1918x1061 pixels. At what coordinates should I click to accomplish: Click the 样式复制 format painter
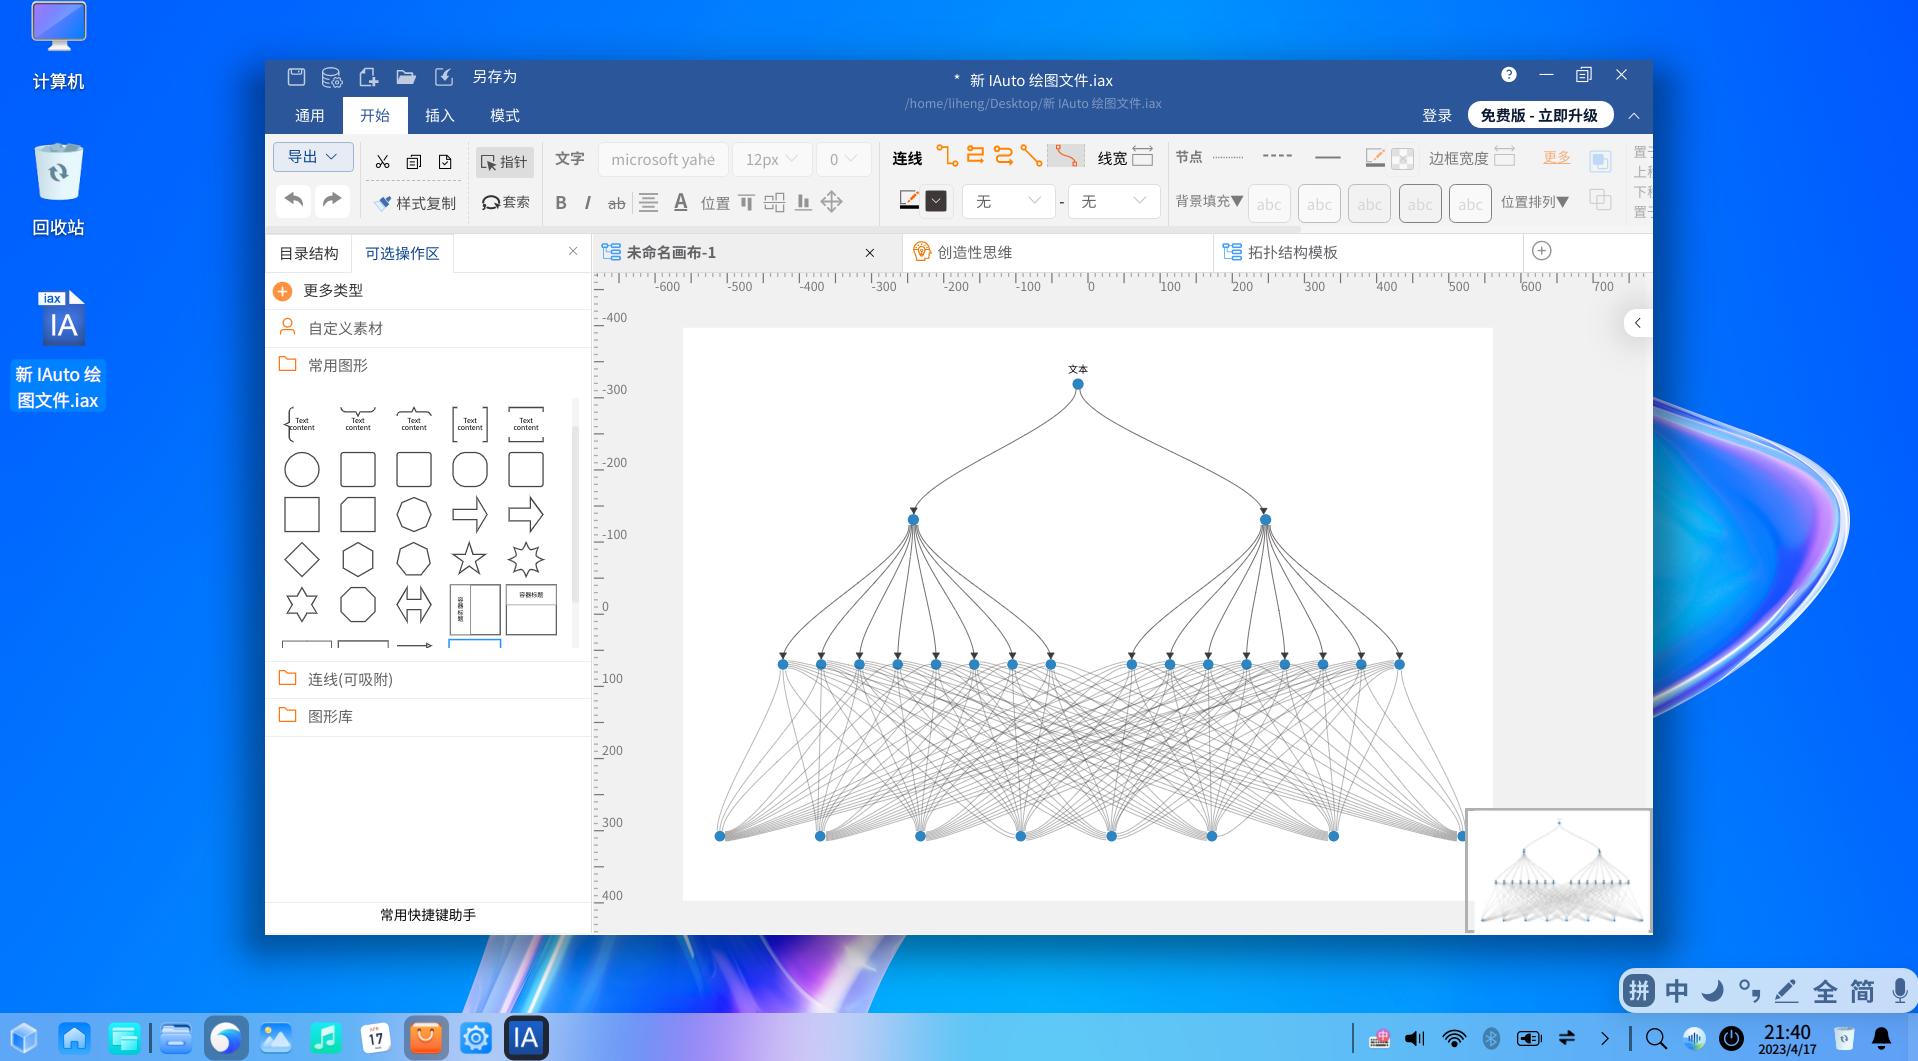[x=415, y=203]
